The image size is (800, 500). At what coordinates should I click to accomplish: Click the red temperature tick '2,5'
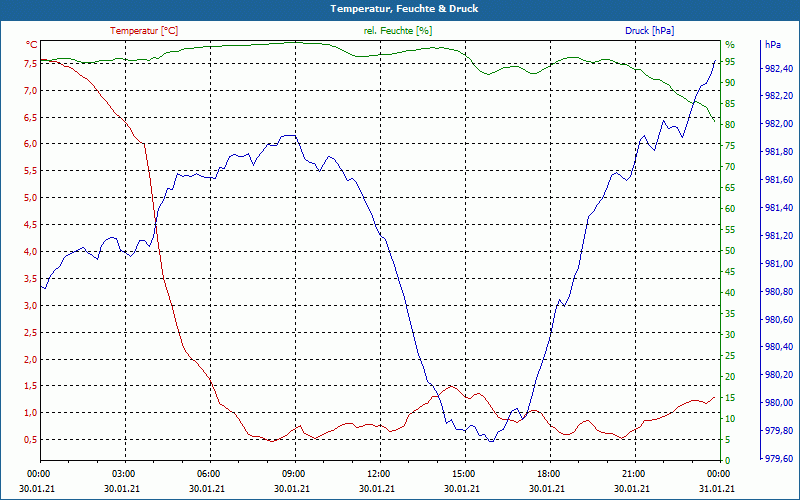[31, 332]
